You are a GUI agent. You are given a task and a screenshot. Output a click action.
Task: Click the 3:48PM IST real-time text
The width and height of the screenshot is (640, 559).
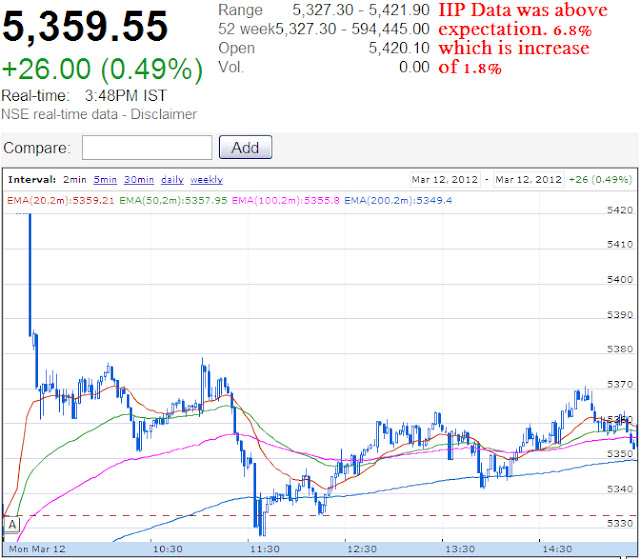(x=126, y=96)
